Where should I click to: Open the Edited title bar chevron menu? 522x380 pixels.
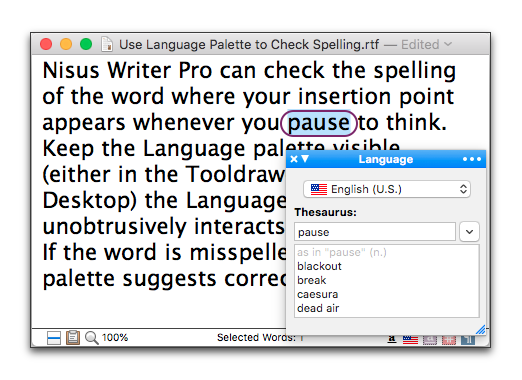[x=448, y=44]
